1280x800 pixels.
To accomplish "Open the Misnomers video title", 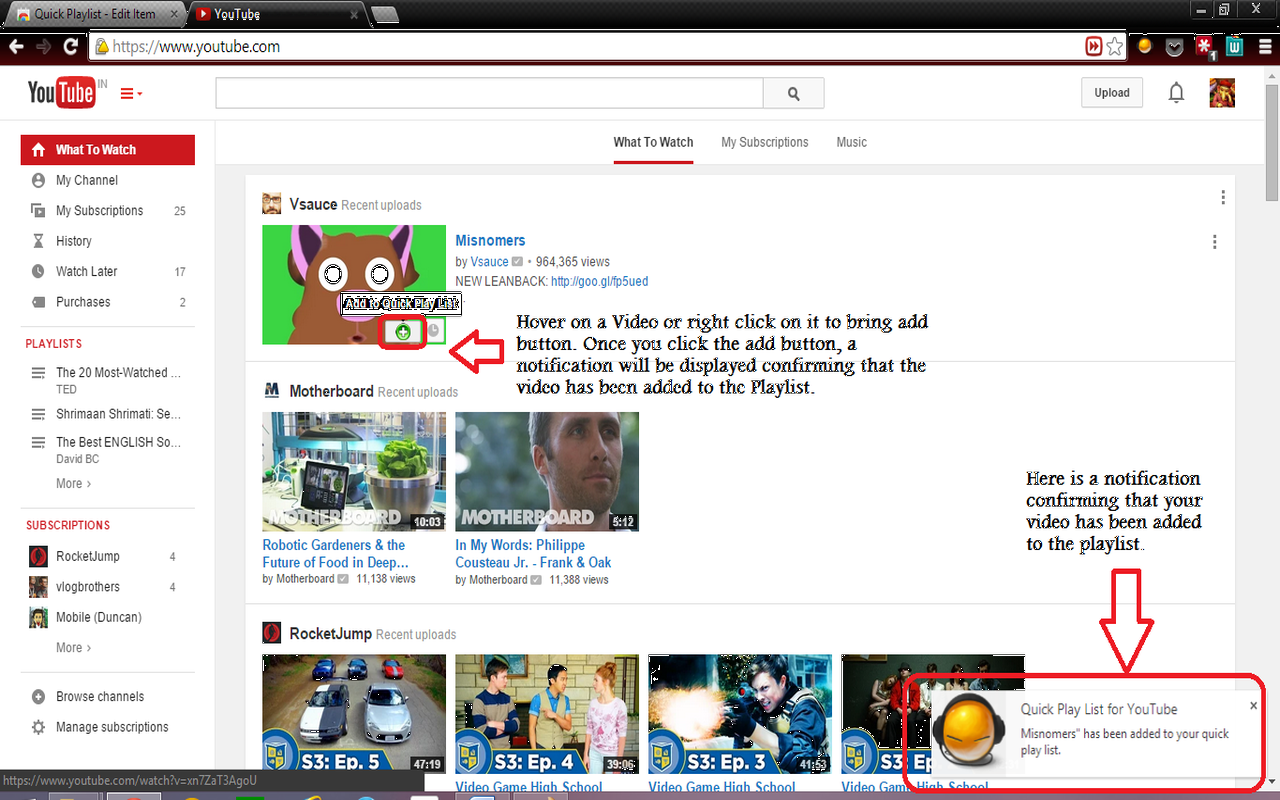I will click(490, 240).
